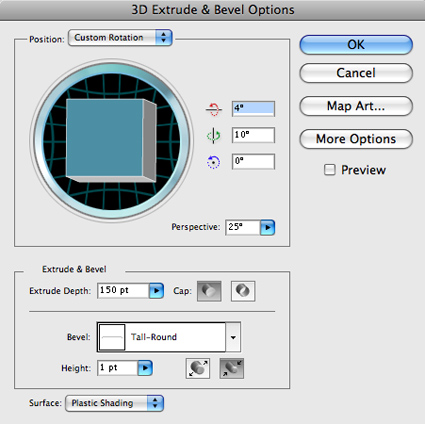This screenshot has width=425, height=424.
Task: Turn cap on for solid appearance
Action: click(x=209, y=291)
